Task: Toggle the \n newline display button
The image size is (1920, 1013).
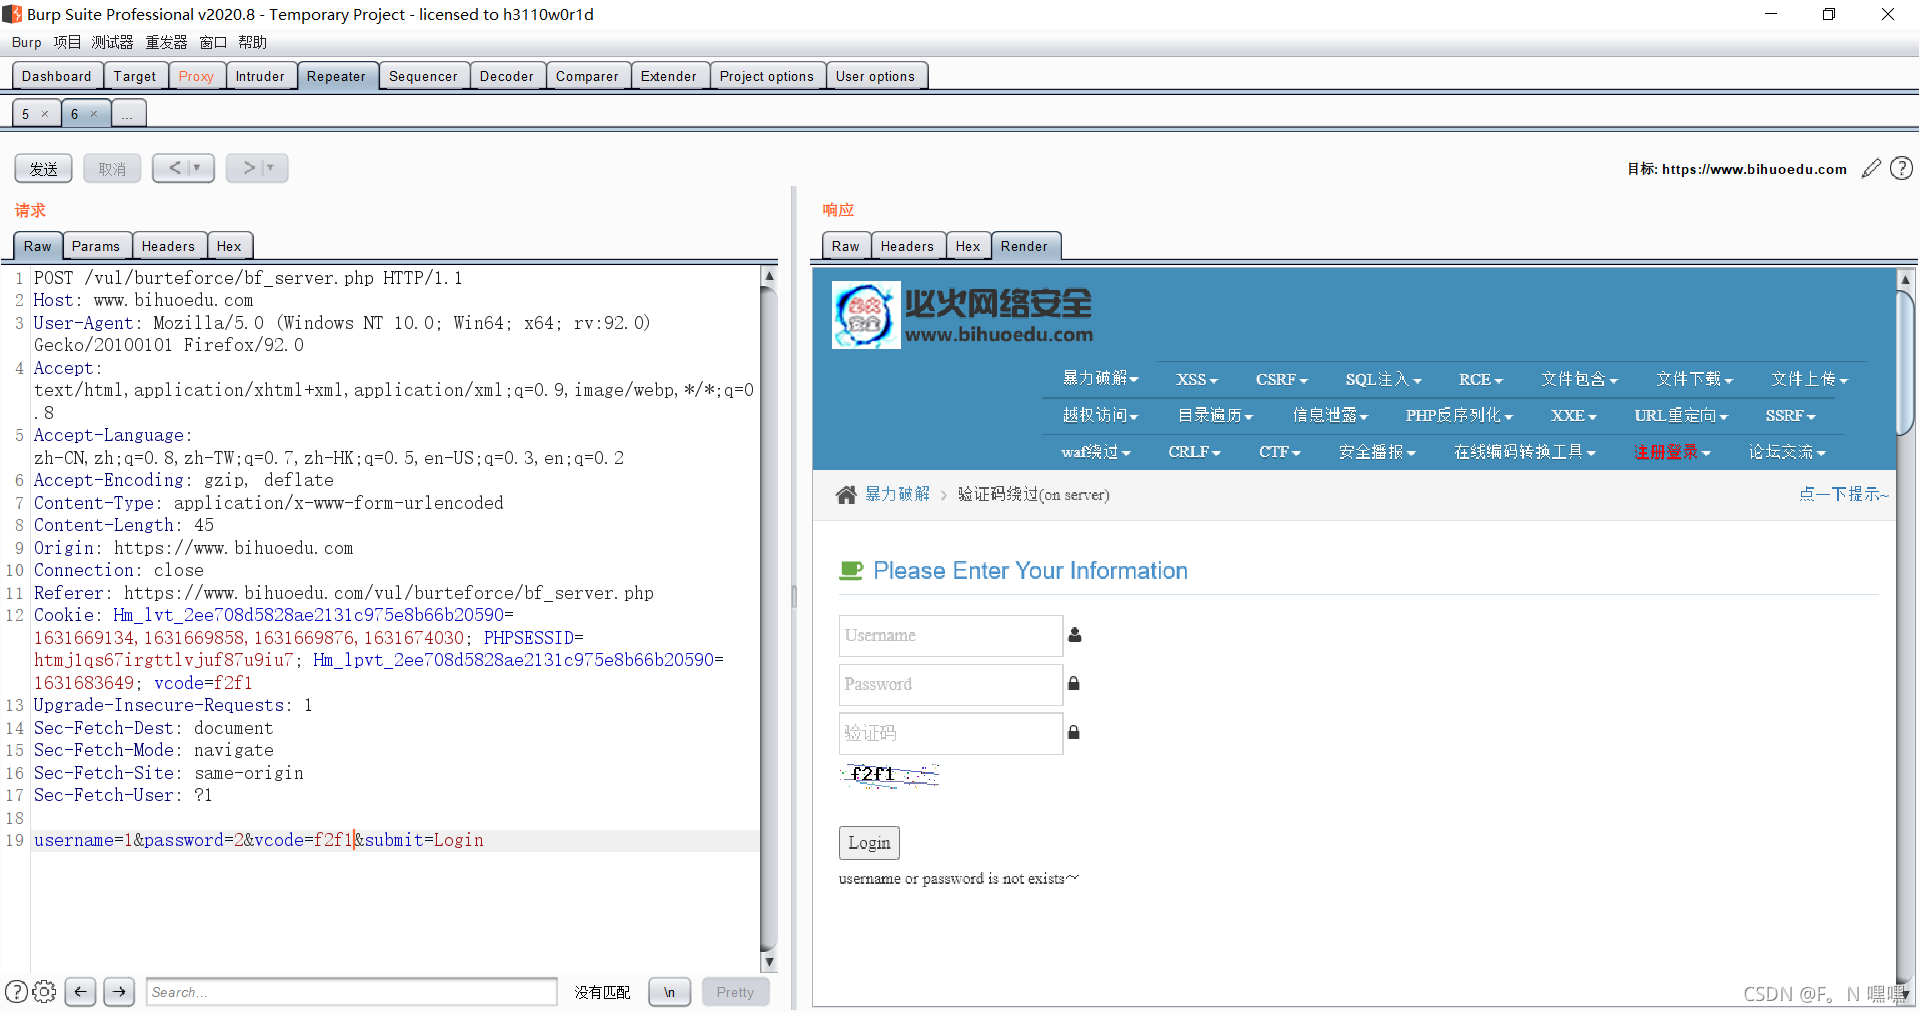Action: 669,992
